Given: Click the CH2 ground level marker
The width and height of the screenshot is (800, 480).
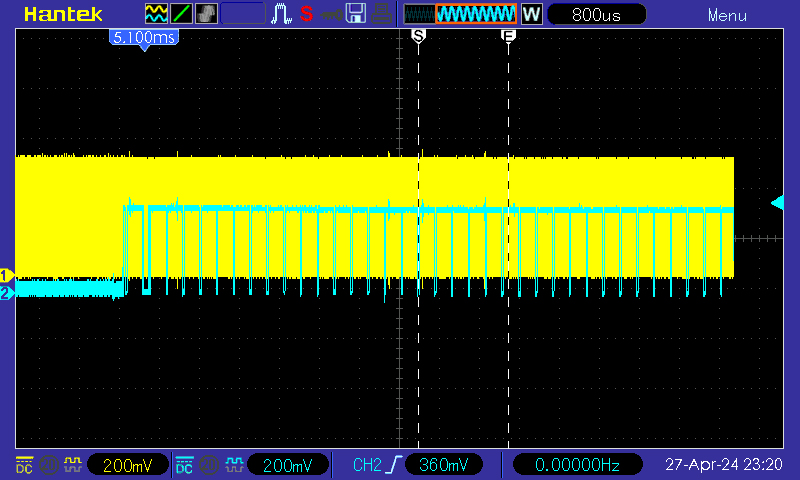Looking at the screenshot, I should [7, 293].
